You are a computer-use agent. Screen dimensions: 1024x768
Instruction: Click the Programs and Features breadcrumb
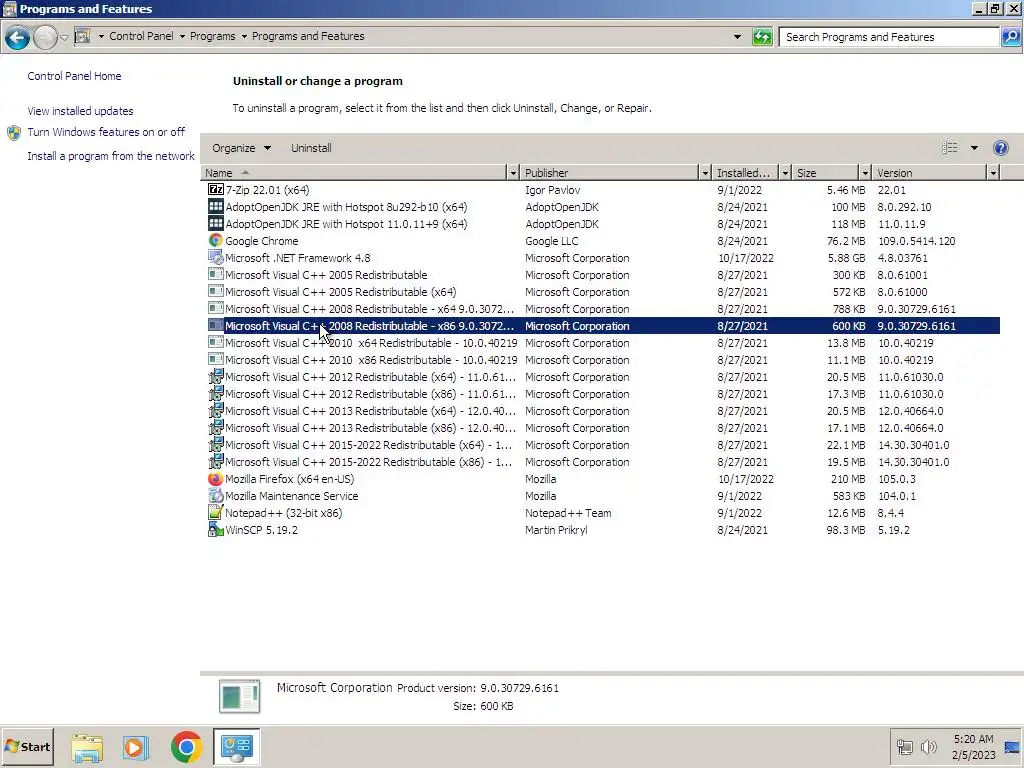(x=308, y=36)
